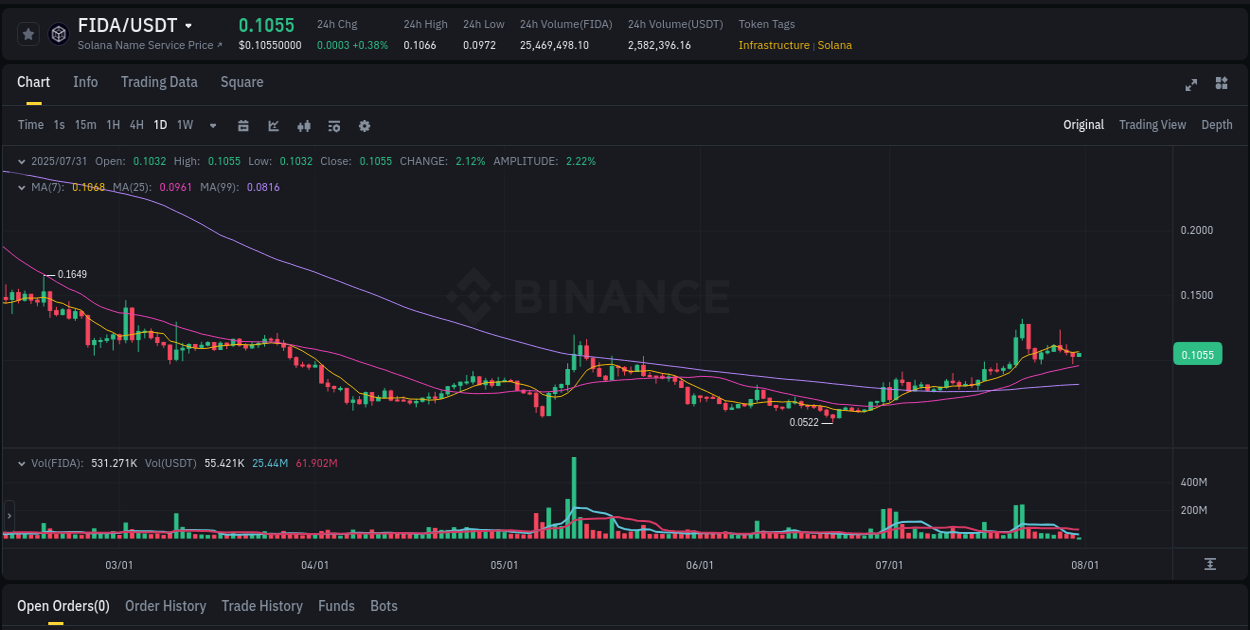This screenshot has height=630, width=1250.
Task: Open the technical indicators icon
Action: [333, 125]
